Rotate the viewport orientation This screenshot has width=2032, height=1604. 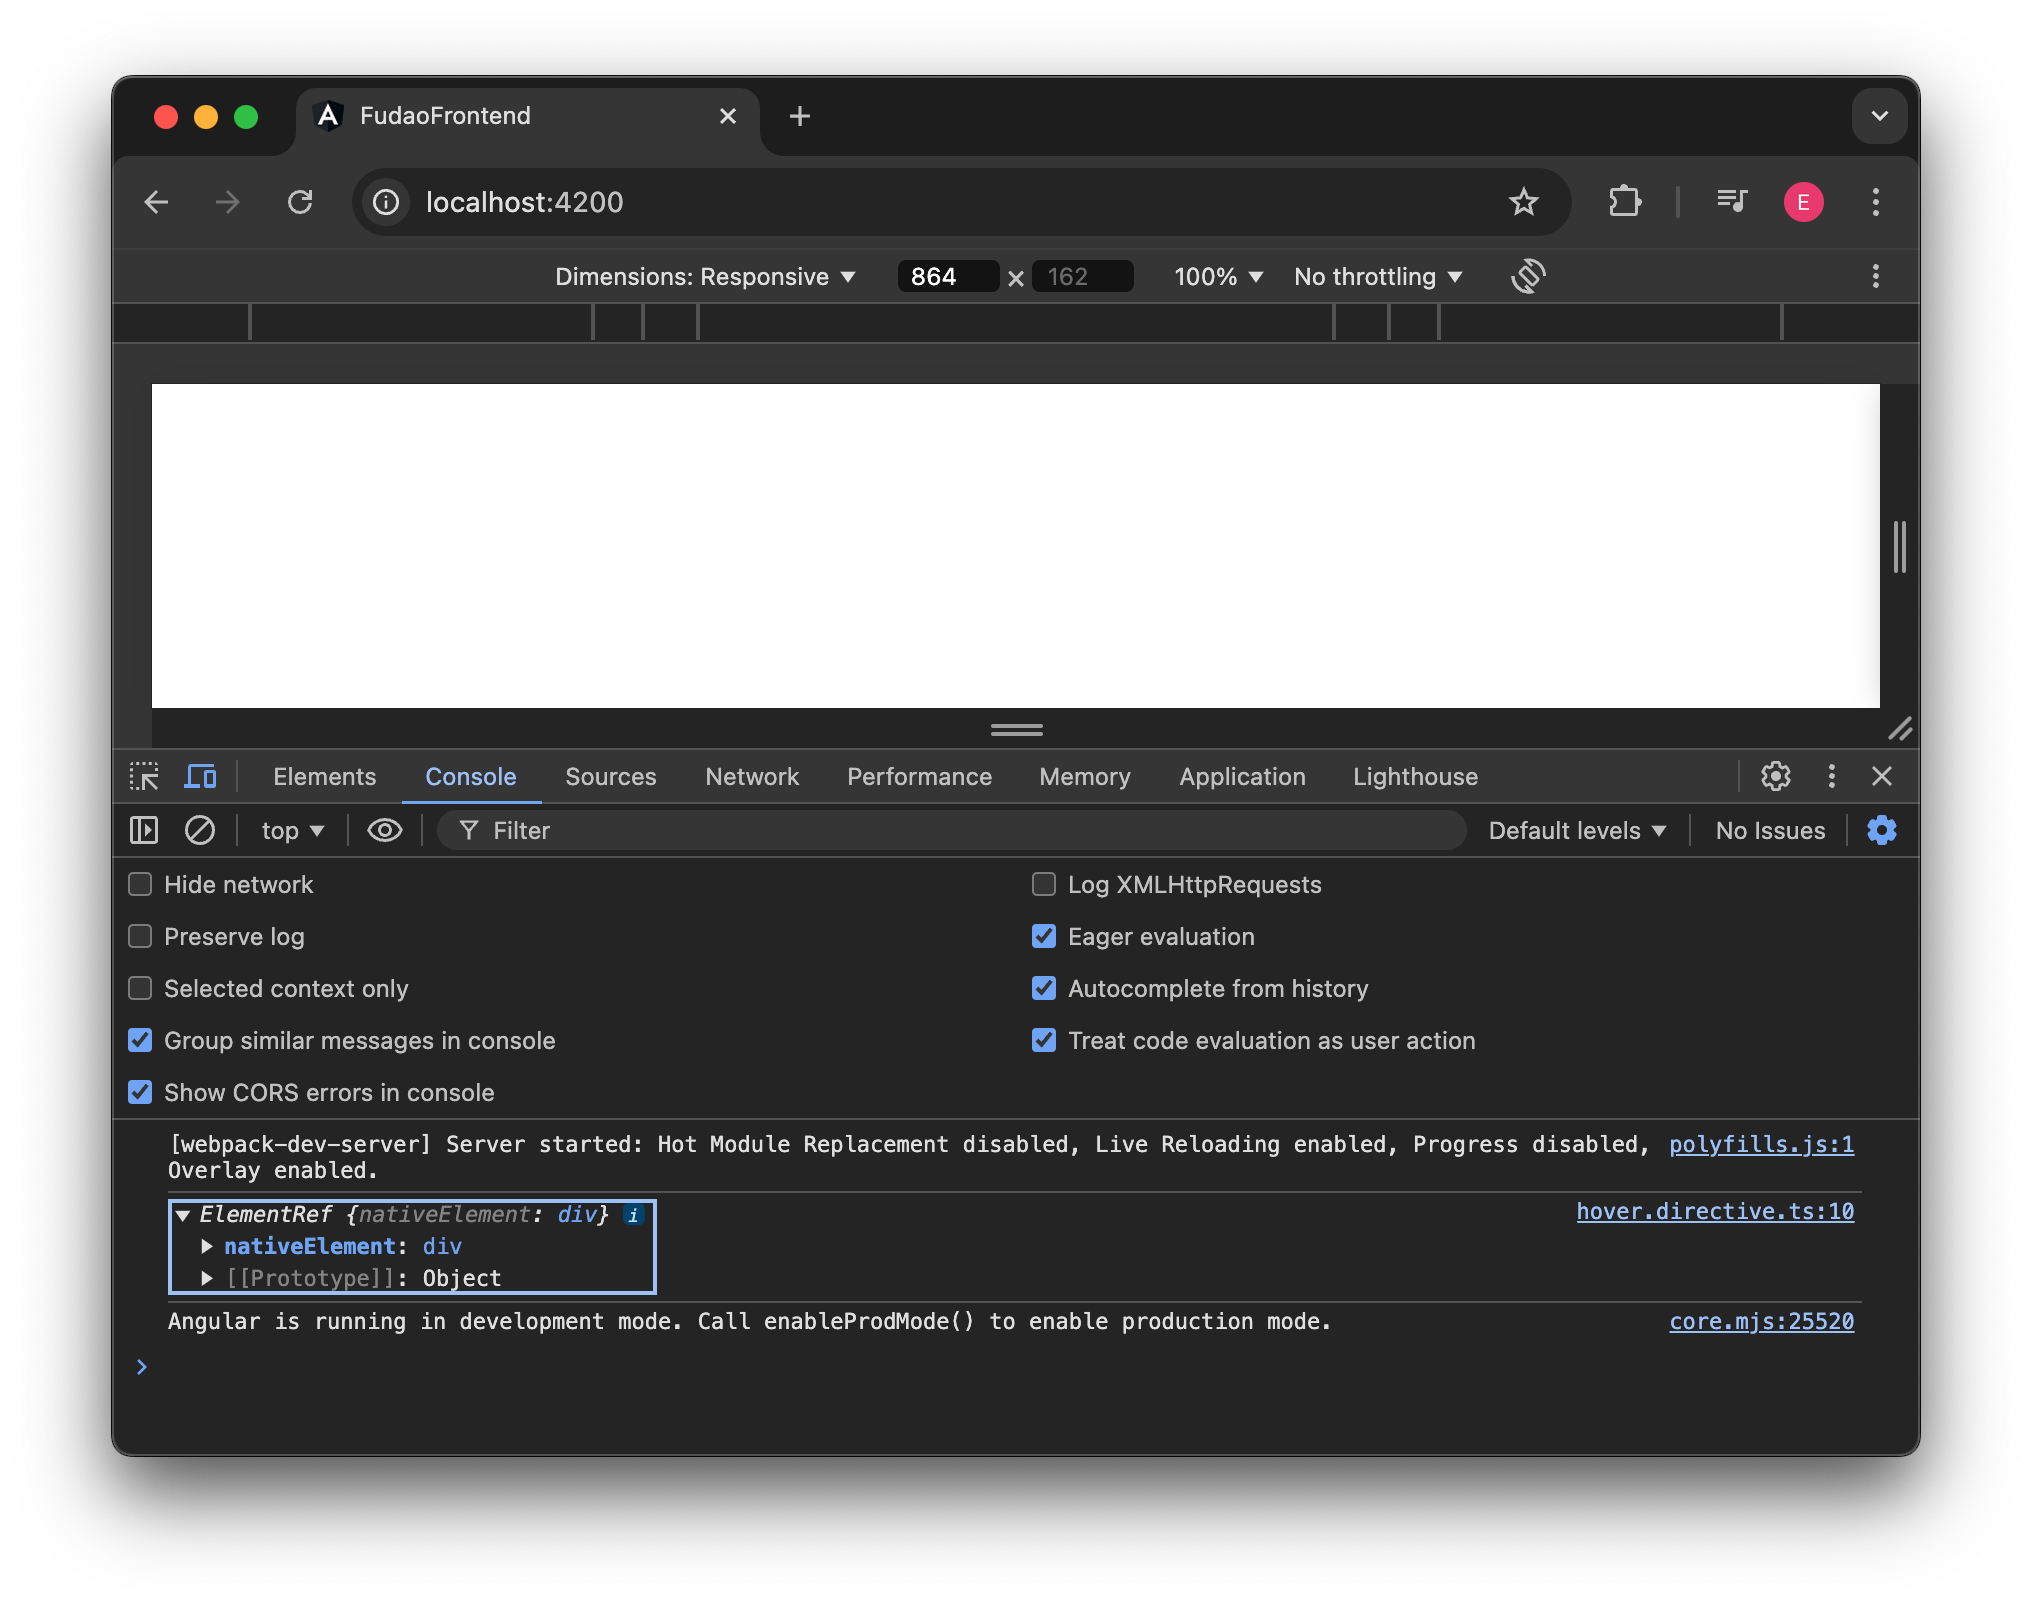1528,277
